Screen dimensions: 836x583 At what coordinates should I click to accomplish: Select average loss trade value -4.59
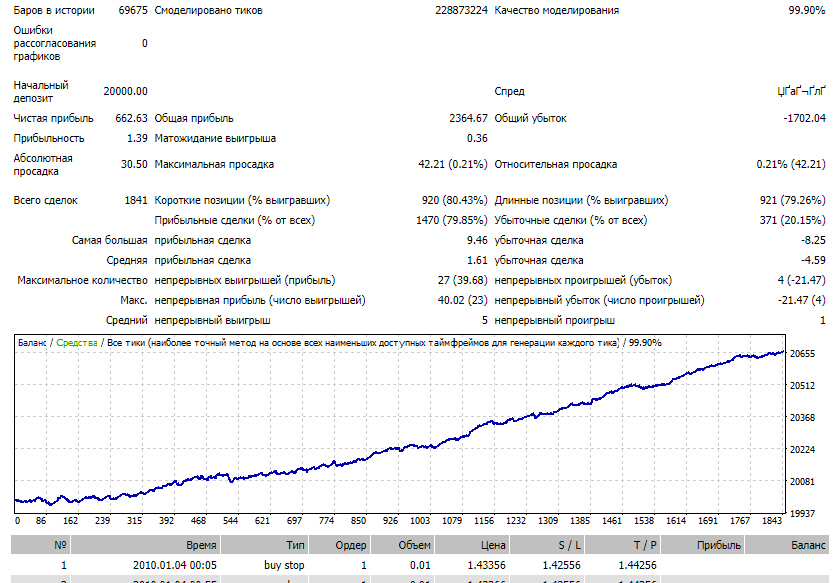tap(813, 260)
